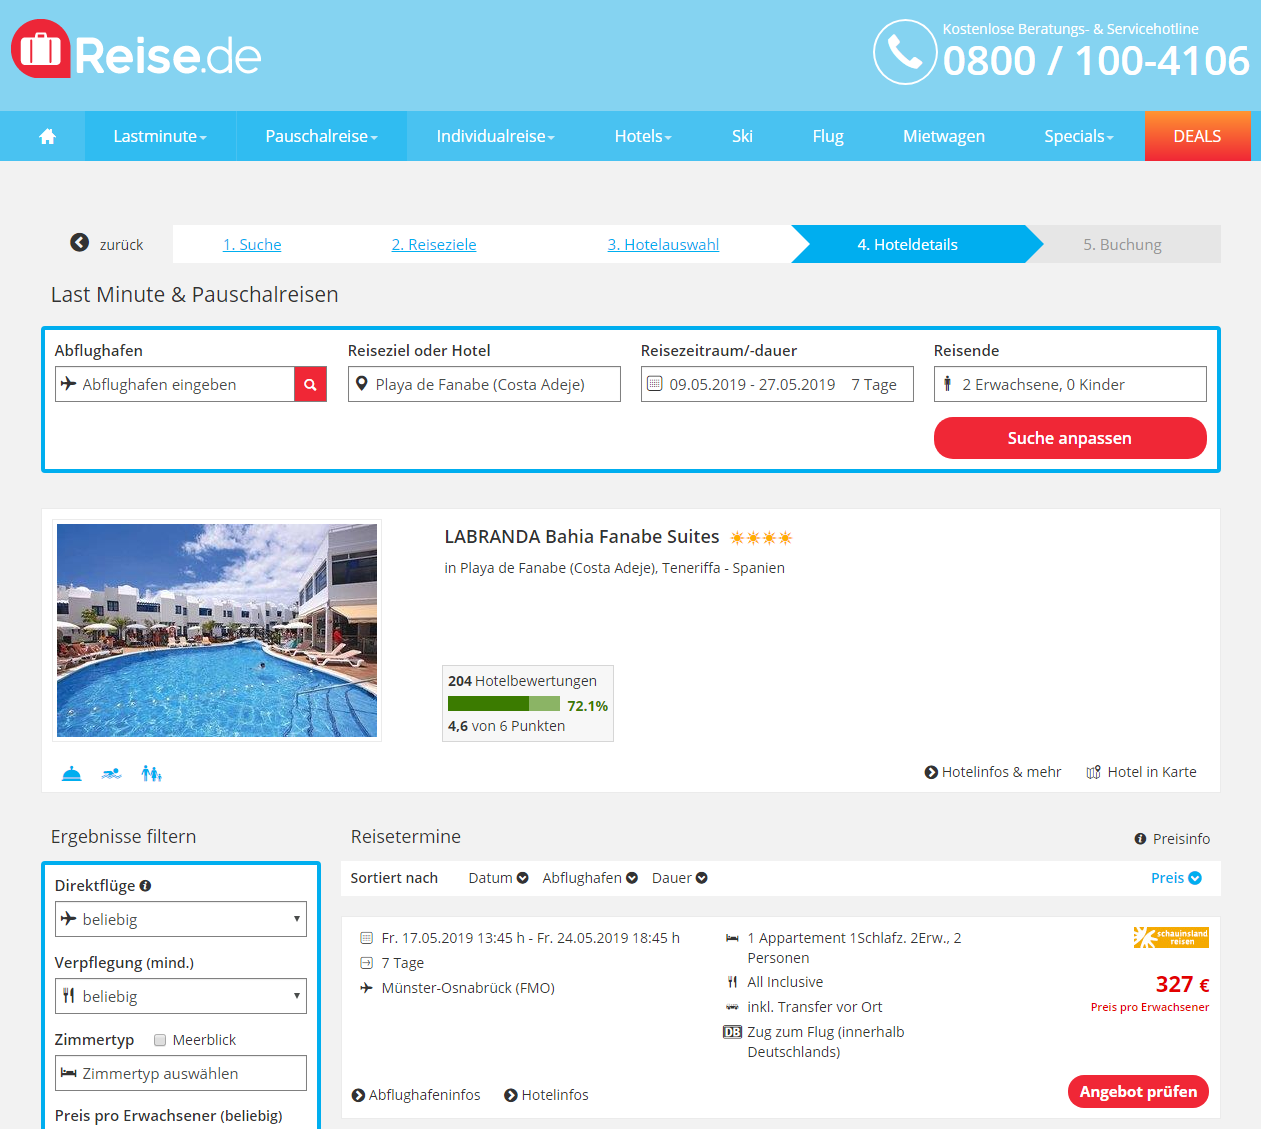
Task: Click the LABRANDA Bahia Fanabe Suites title
Action: click(582, 537)
